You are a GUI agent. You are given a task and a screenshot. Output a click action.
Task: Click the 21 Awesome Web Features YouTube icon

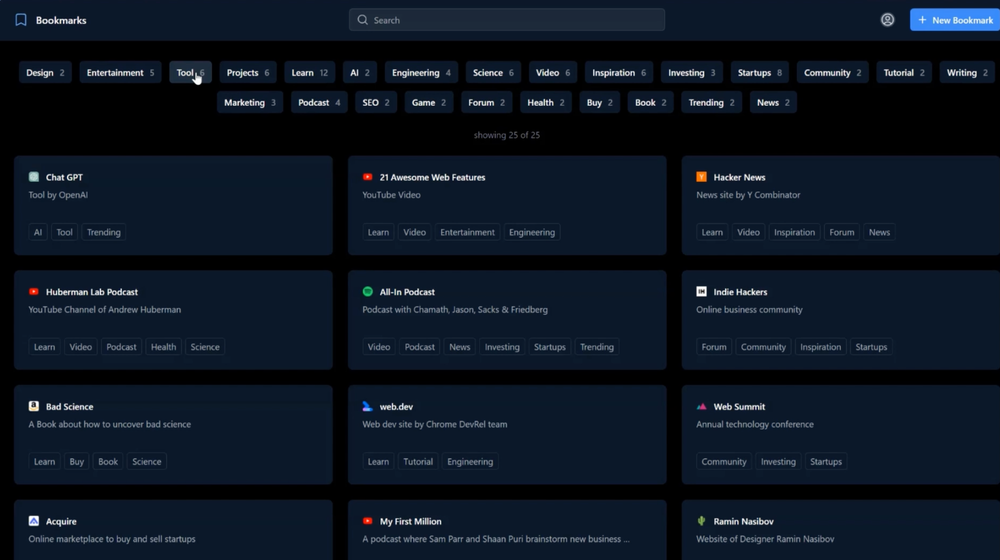[367, 177]
